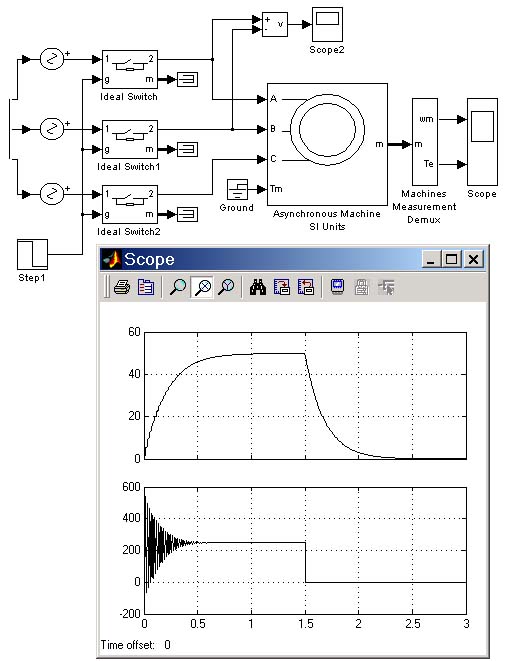Select the Ground block
505x661 pixels.
point(237,189)
